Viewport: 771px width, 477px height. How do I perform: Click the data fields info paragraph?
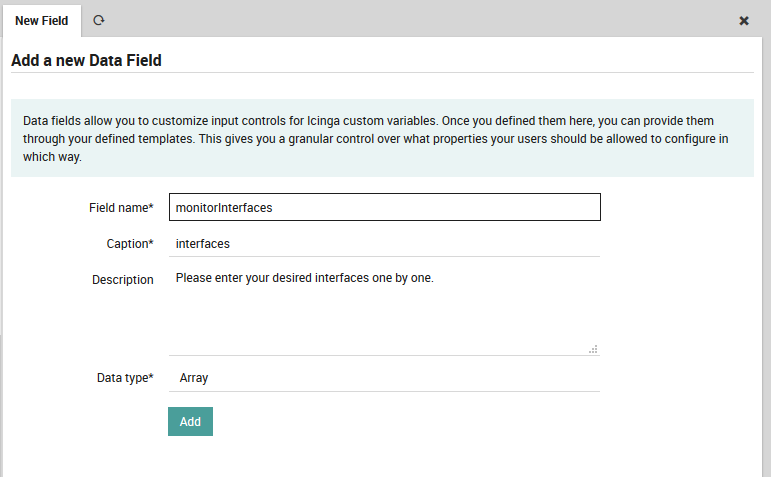380,138
